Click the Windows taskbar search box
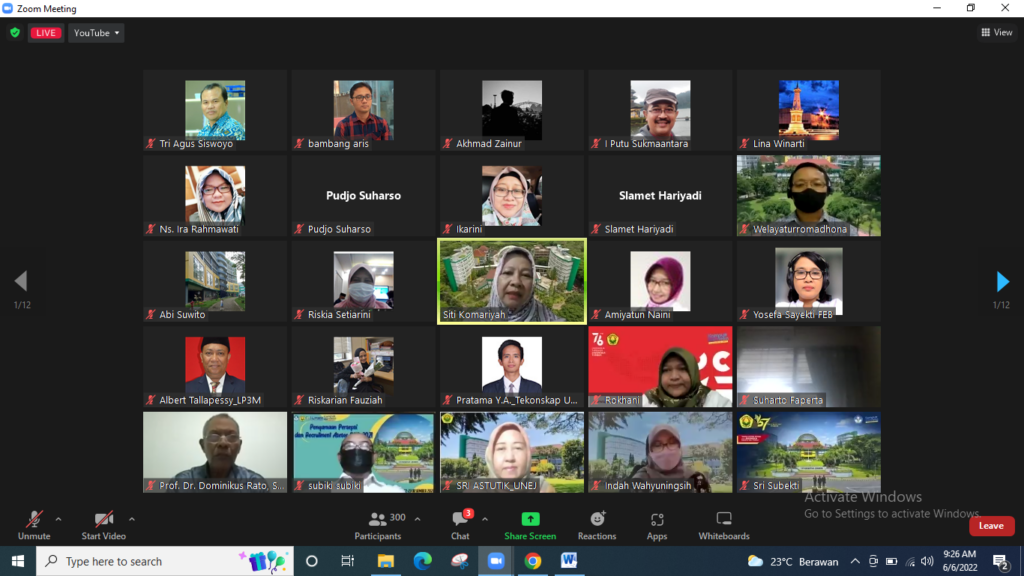Screen dimensions: 1024x576 [165, 561]
